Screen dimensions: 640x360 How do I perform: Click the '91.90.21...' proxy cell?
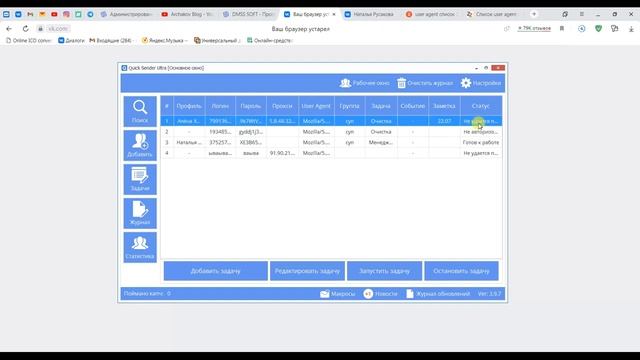(282, 153)
